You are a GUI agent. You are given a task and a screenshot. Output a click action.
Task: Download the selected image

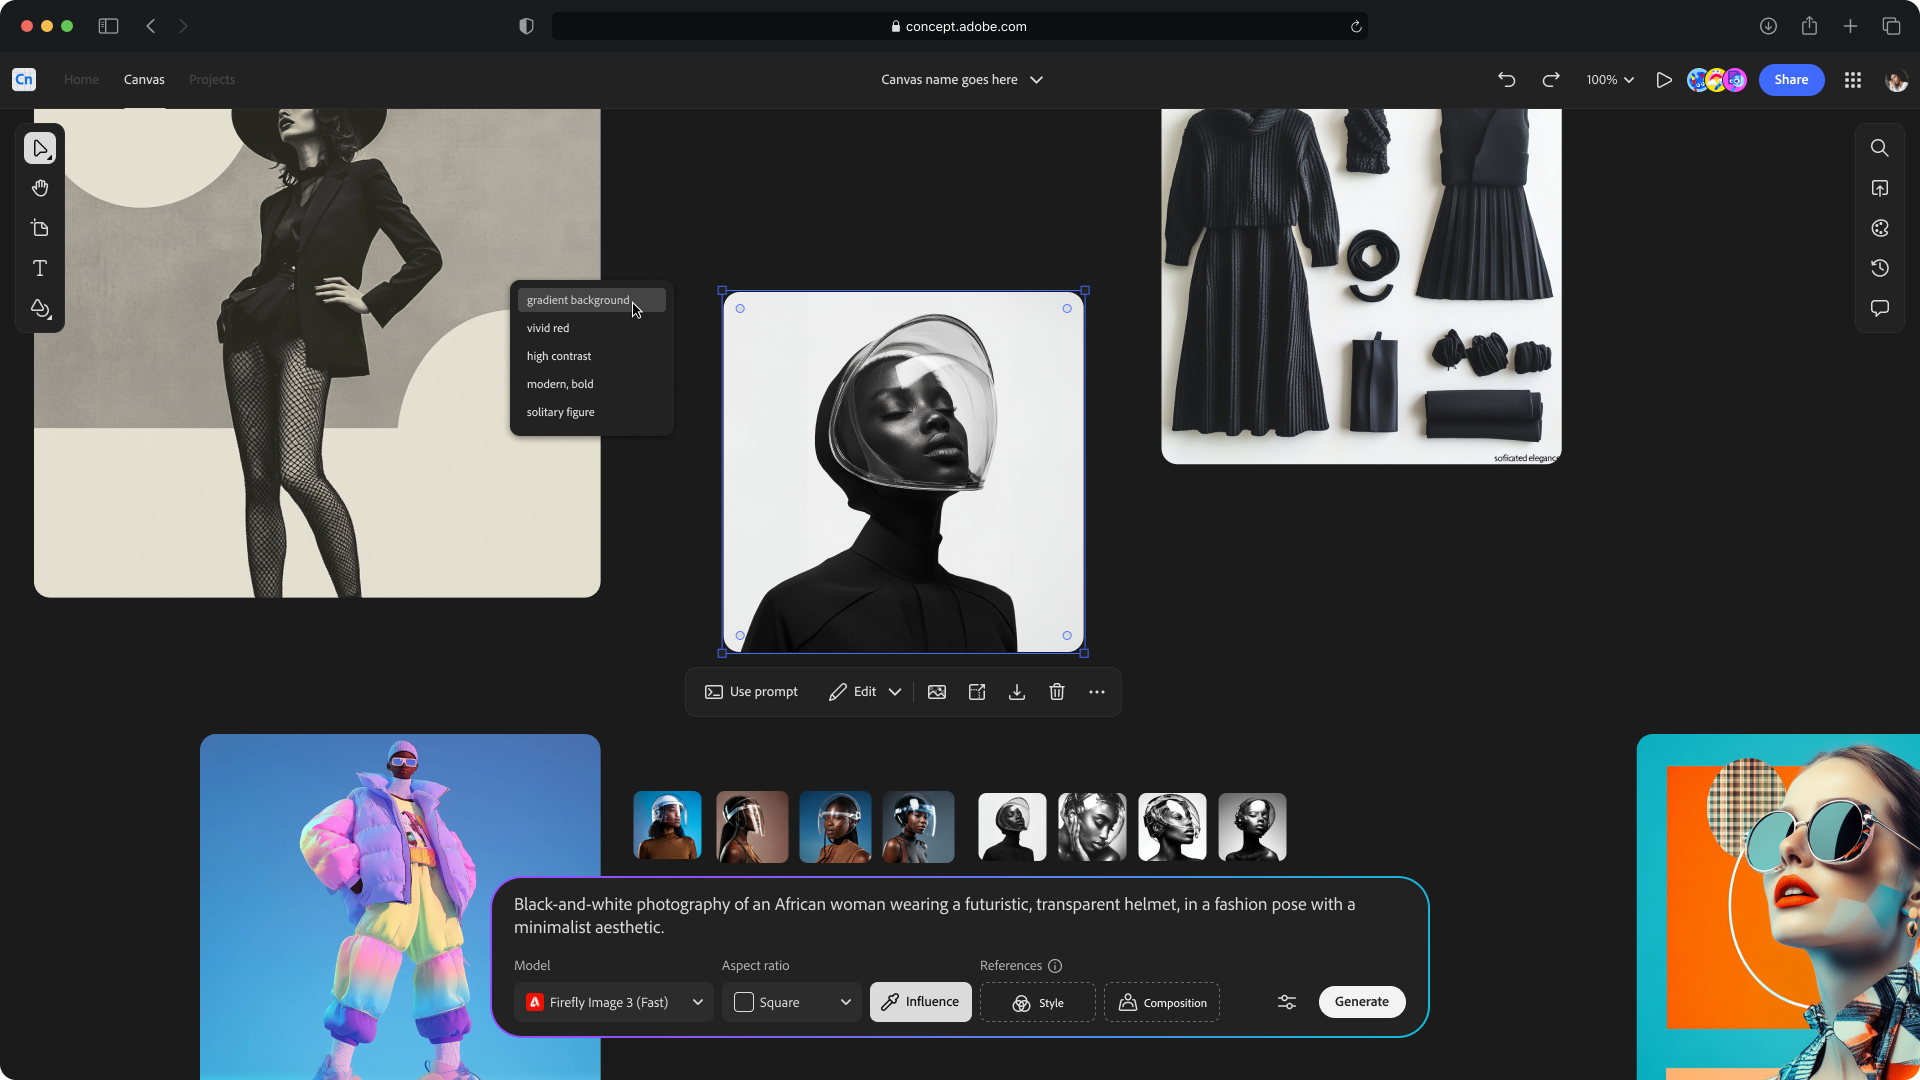pyautogui.click(x=1017, y=692)
